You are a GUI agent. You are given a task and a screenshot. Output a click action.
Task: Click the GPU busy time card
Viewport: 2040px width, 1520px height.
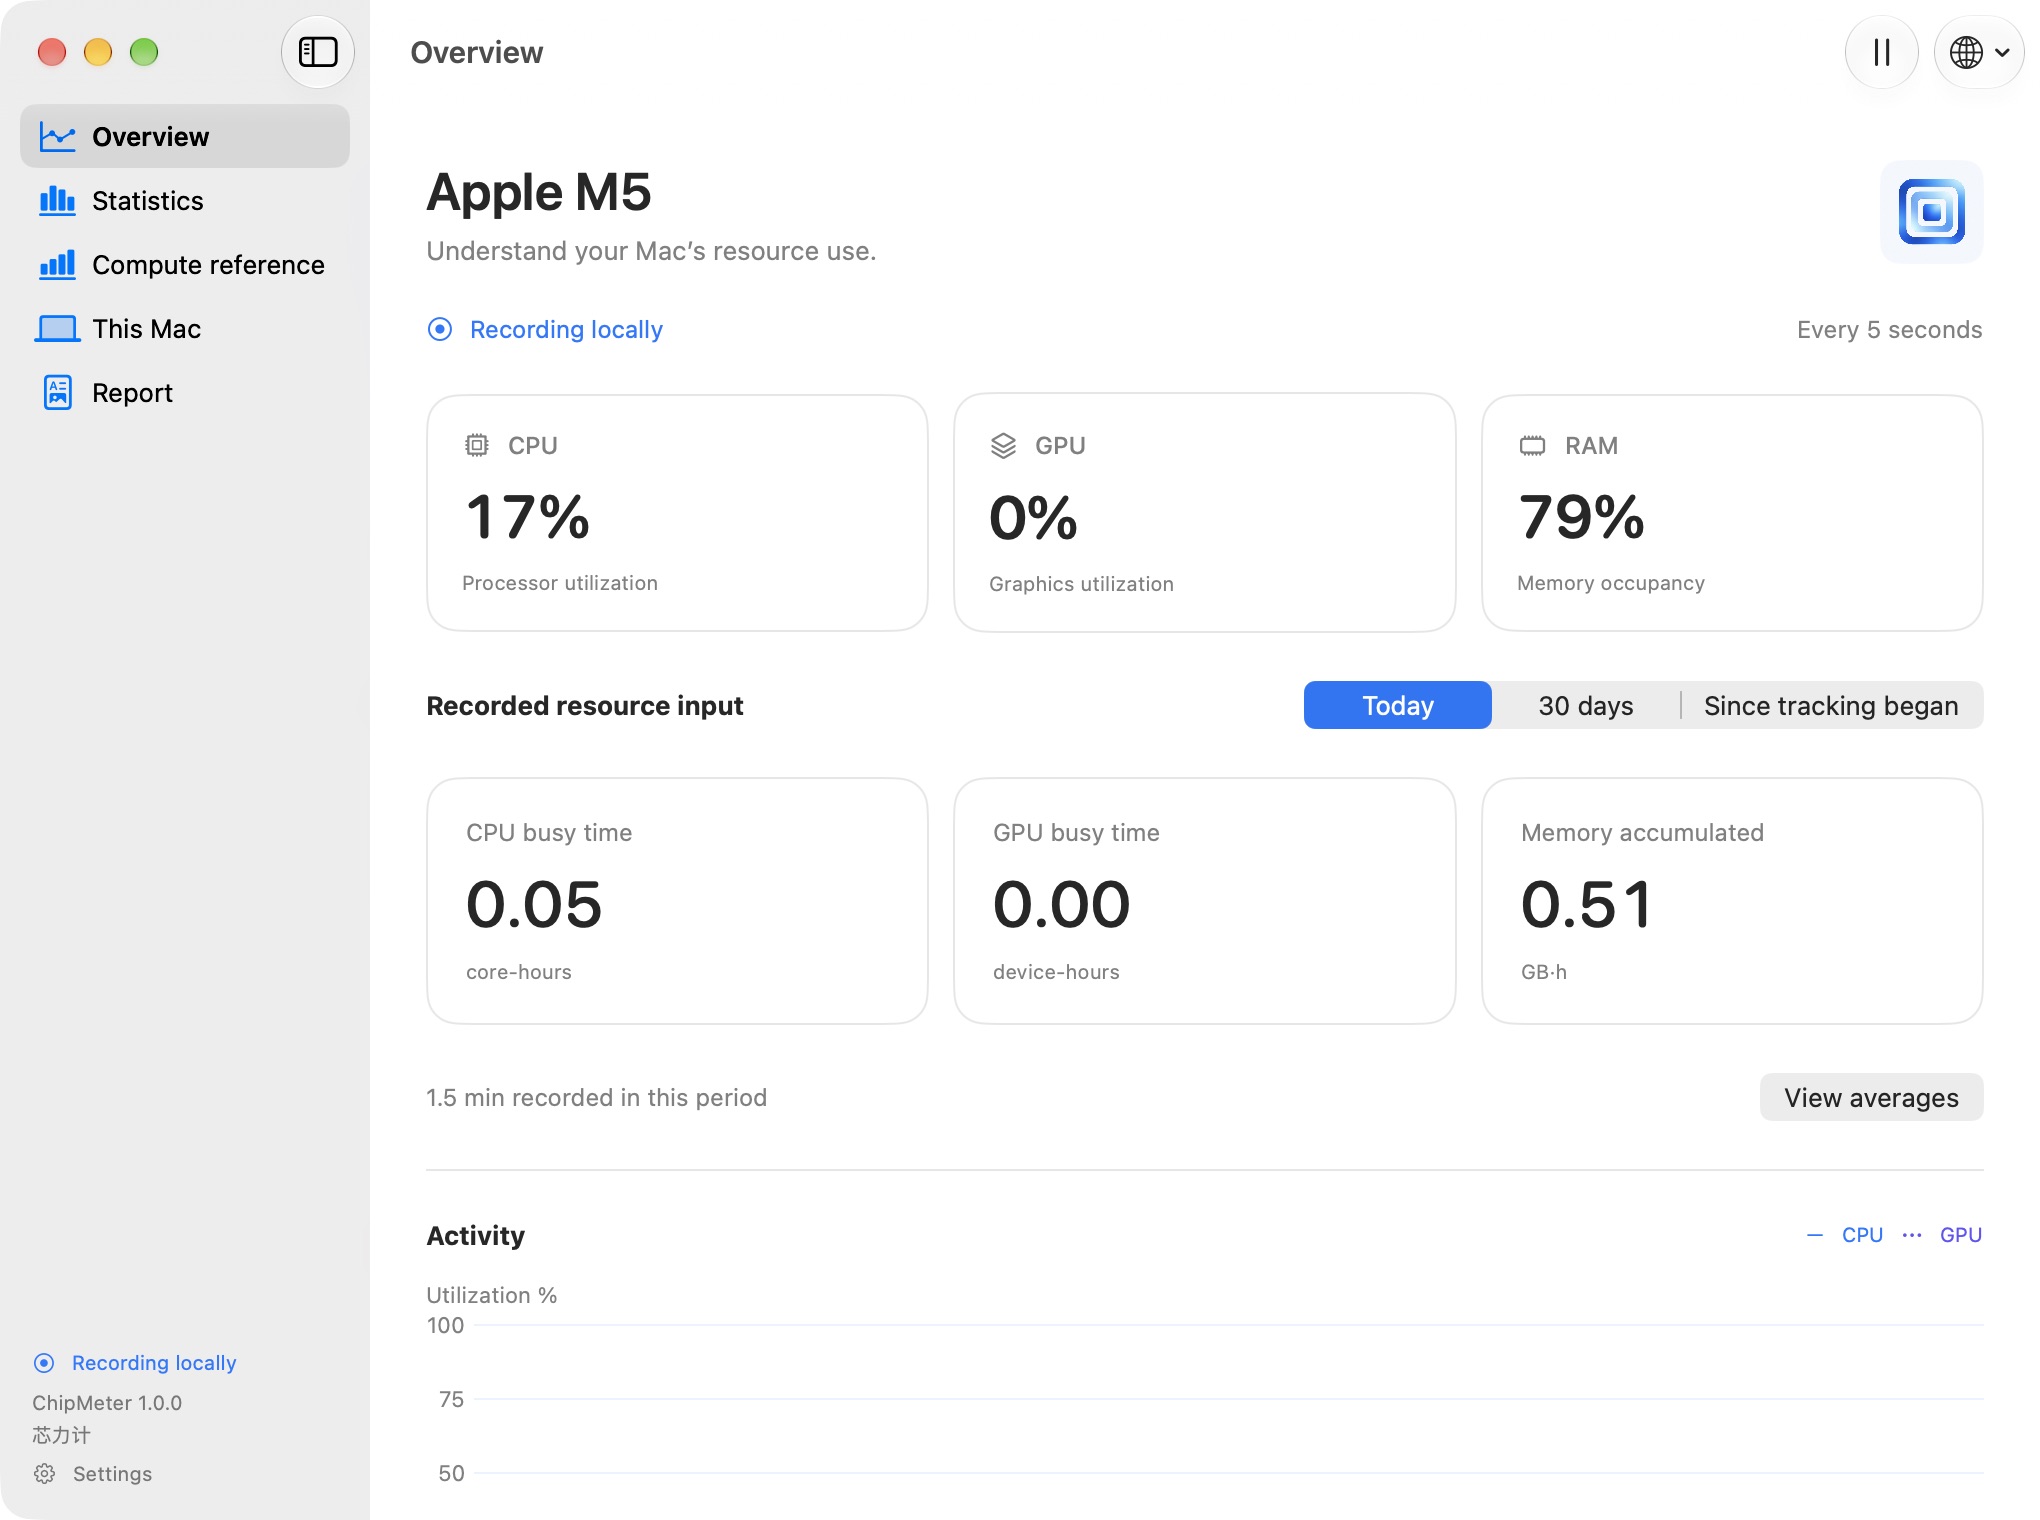(1204, 901)
